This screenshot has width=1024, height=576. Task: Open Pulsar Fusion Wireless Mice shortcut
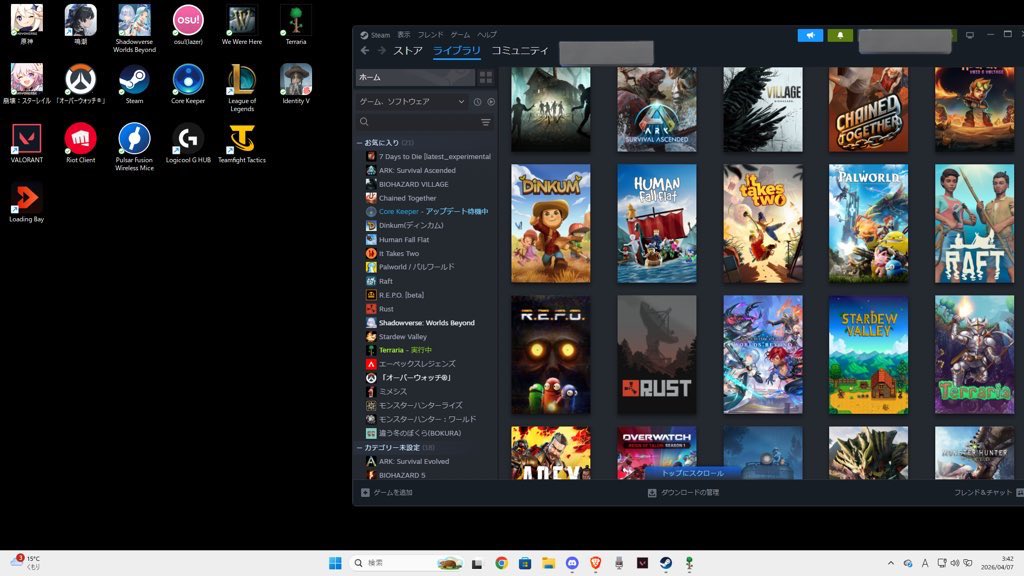click(135, 147)
